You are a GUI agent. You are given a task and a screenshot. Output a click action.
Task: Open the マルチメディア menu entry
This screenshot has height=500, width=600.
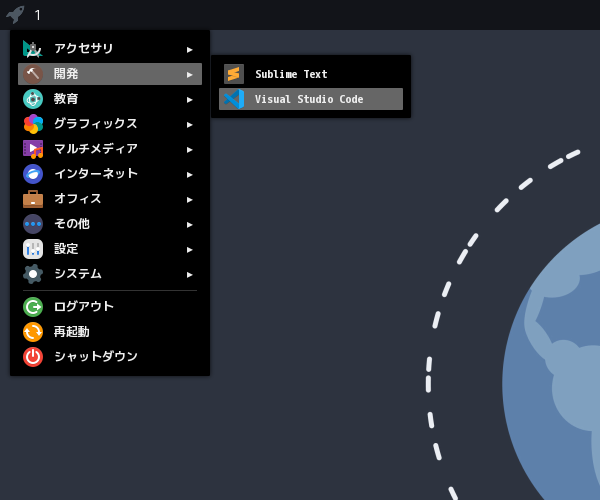coord(110,149)
